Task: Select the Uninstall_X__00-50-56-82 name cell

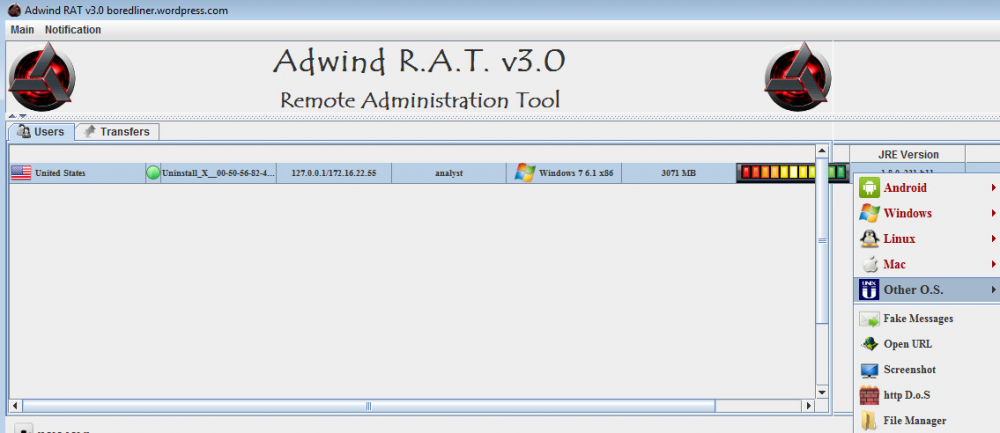Action: click(218, 173)
